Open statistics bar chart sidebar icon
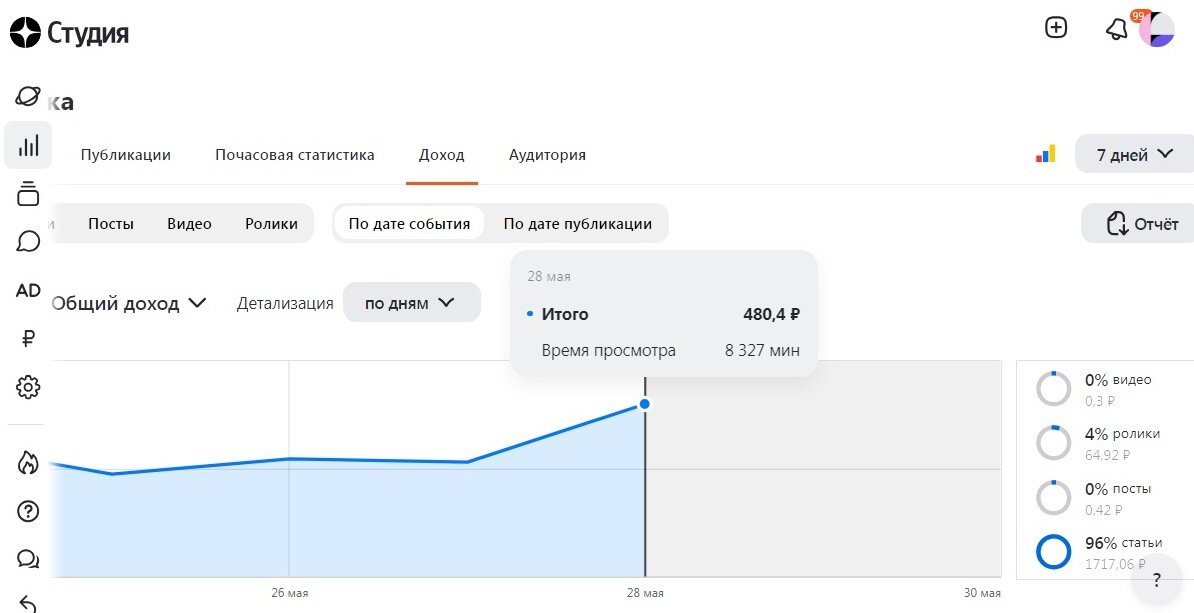The image size is (1194, 613). click(x=28, y=145)
